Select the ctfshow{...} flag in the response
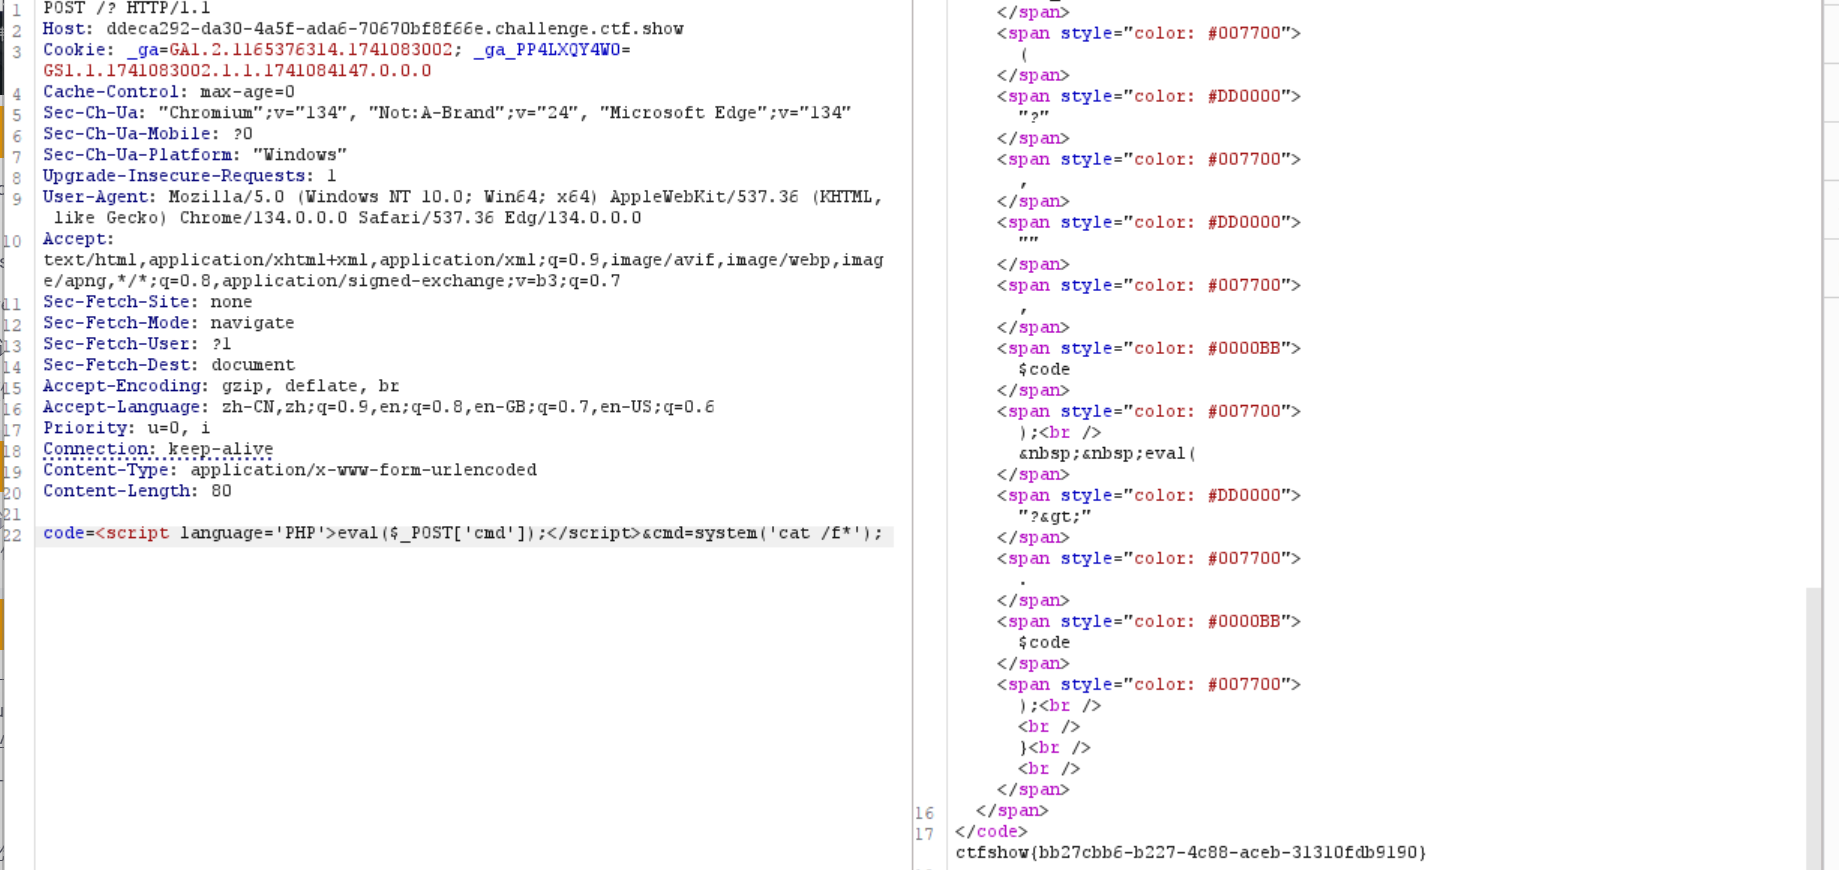This screenshot has height=870, width=1839. coord(1191,852)
